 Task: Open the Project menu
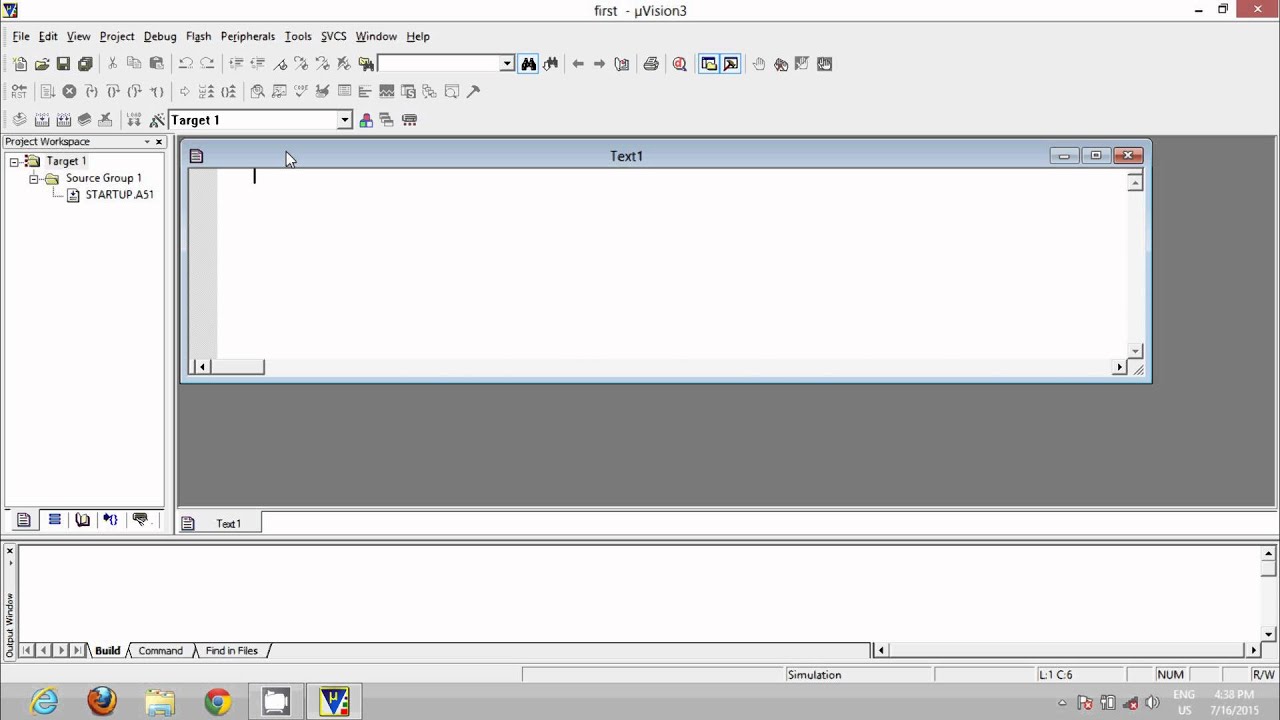point(117,36)
